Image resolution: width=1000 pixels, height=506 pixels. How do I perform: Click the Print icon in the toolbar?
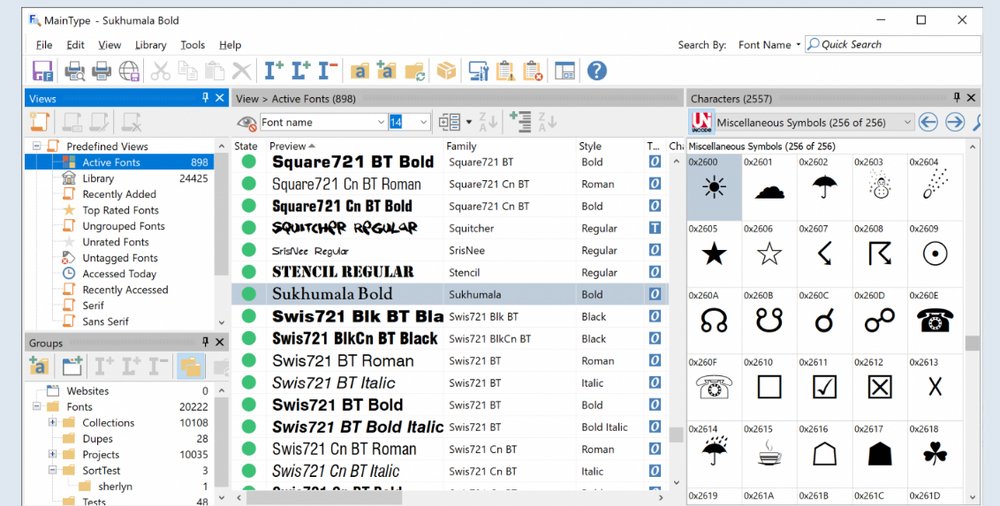pos(101,71)
